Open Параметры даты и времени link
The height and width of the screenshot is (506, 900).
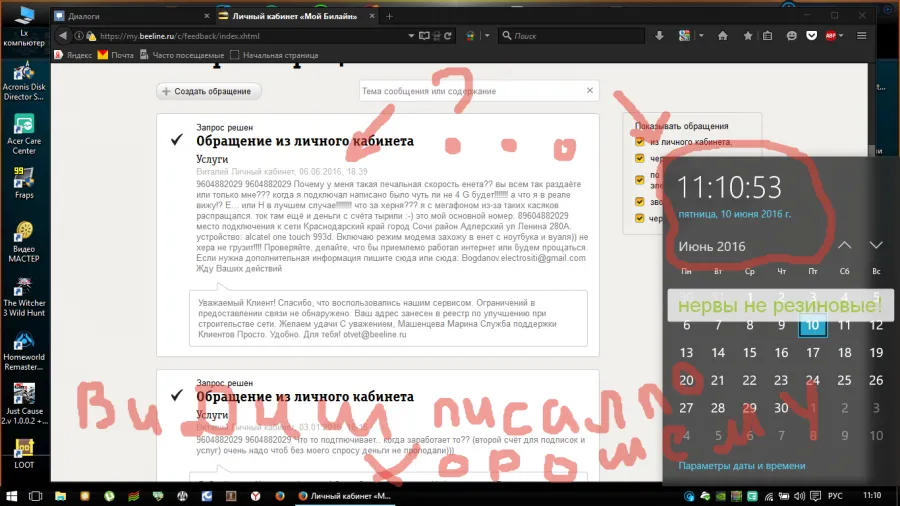click(x=742, y=466)
